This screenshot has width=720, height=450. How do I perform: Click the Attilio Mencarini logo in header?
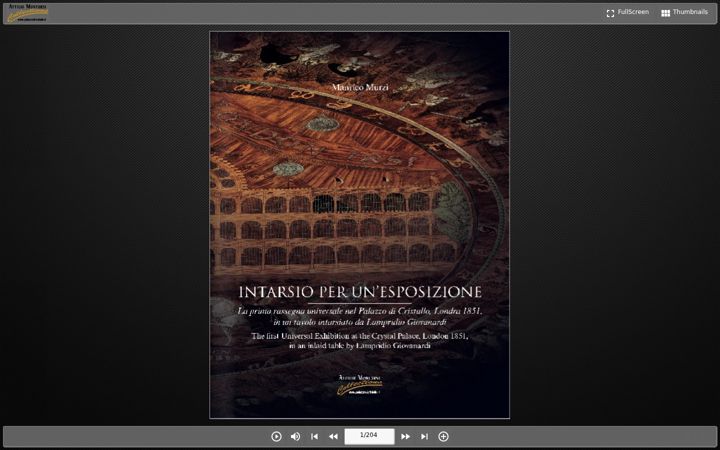[x=28, y=13]
